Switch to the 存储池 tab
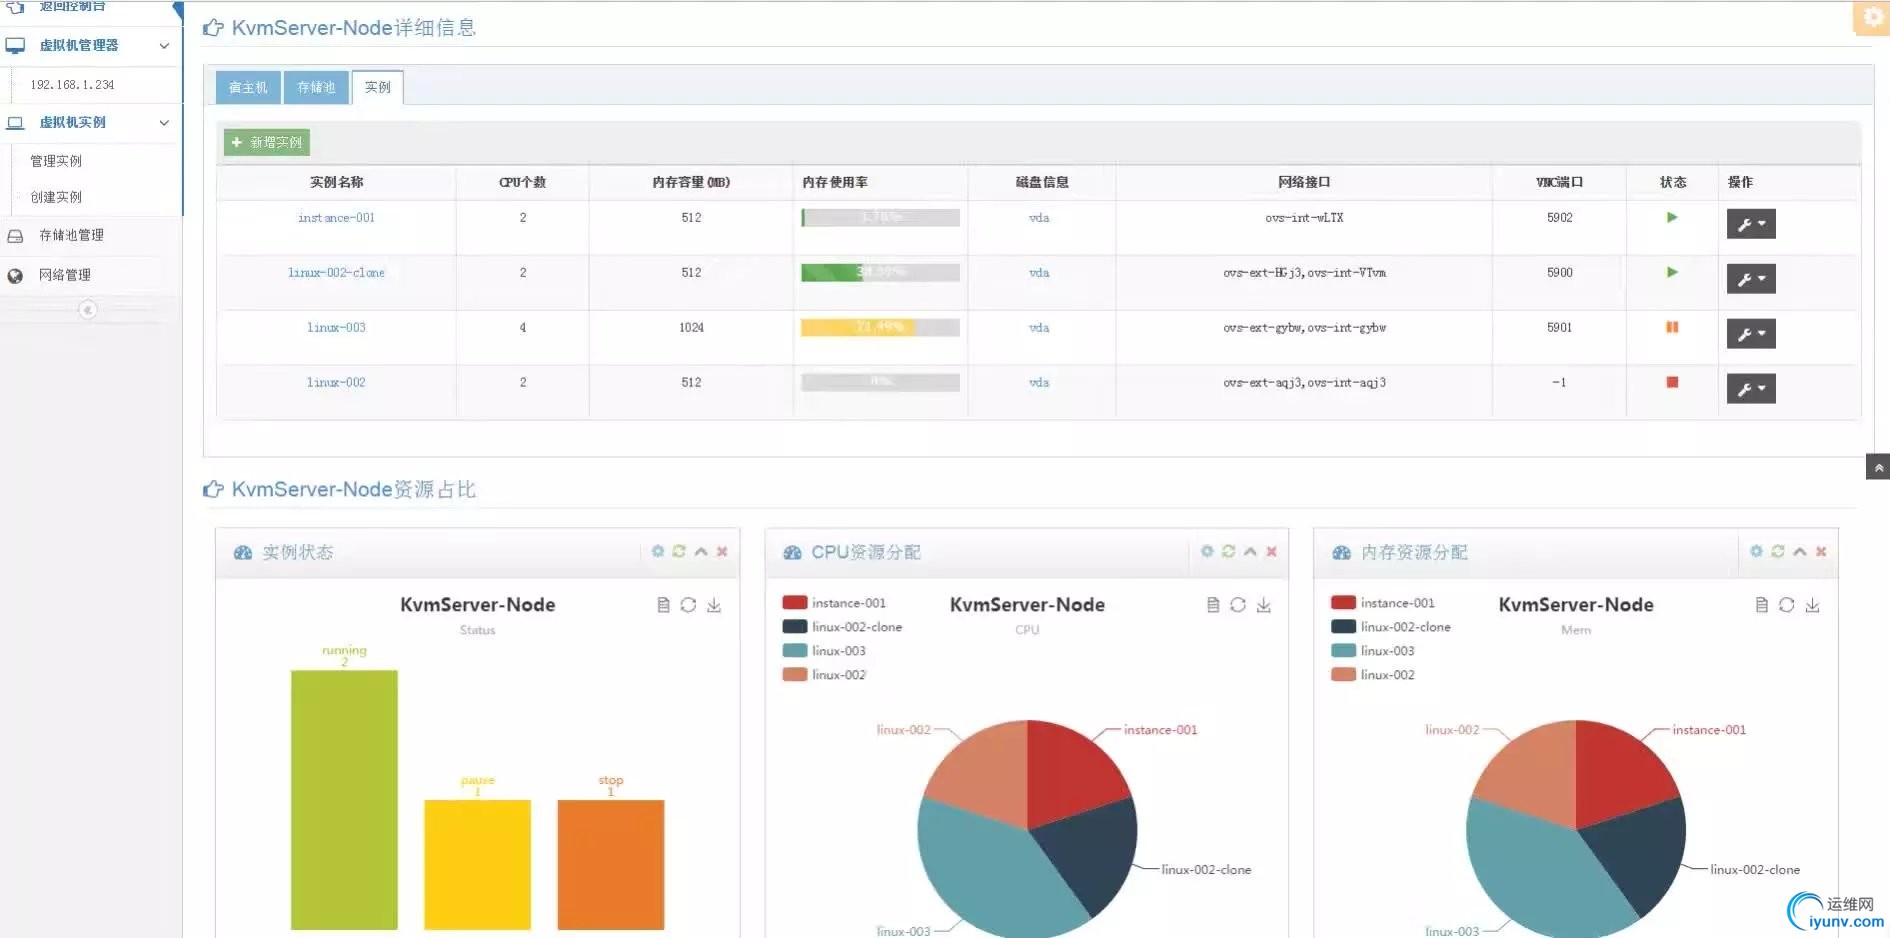The height and width of the screenshot is (938, 1890). [316, 88]
